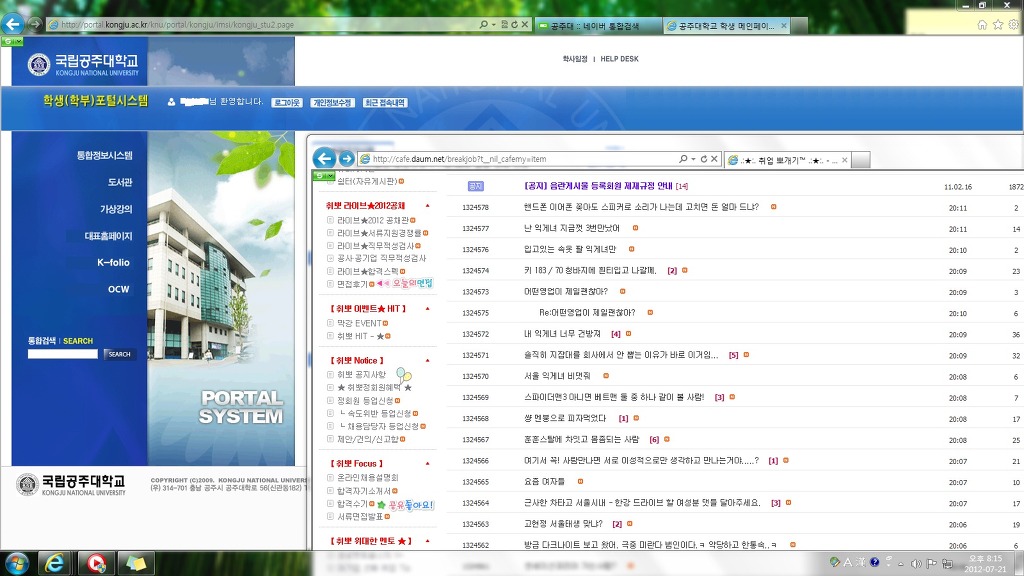The image size is (1024, 576).
Task: Open OCW in the portal sidebar
Action: [x=119, y=289]
